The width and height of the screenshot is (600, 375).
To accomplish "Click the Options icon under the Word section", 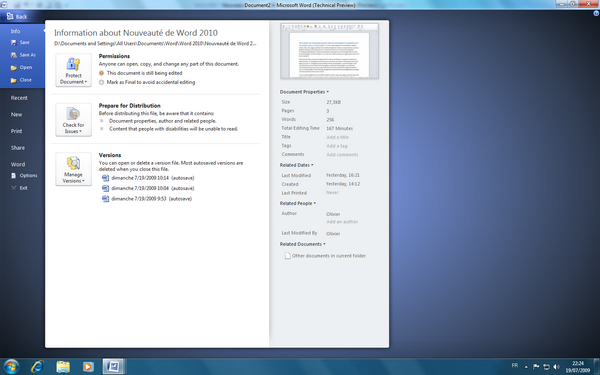I will (14, 176).
